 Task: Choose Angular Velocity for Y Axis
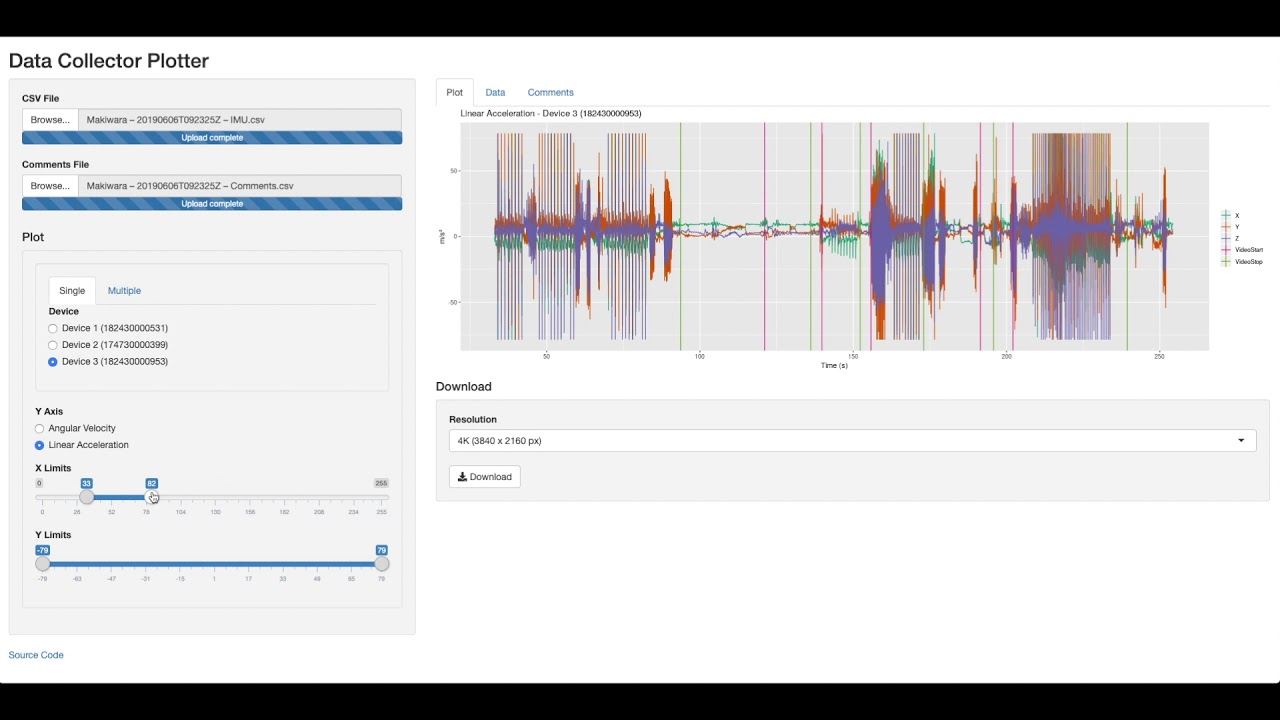coord(40,428)
